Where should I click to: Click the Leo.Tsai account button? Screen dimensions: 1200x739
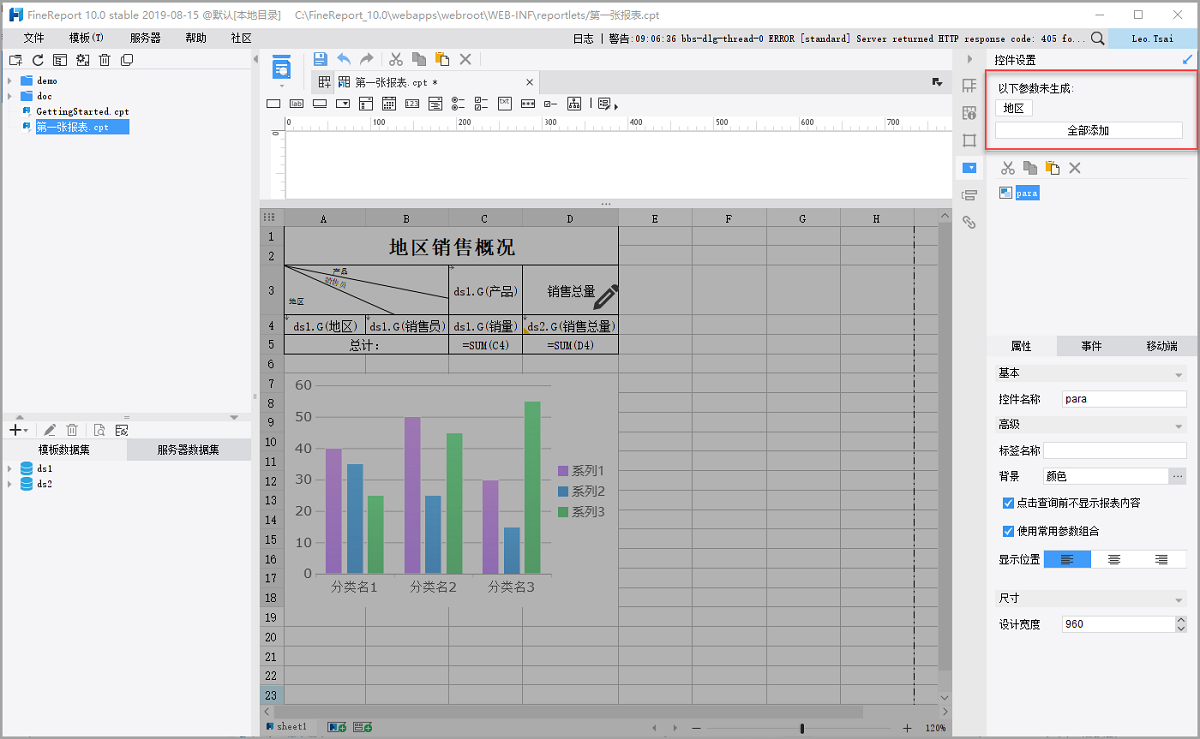point(1153,38)
